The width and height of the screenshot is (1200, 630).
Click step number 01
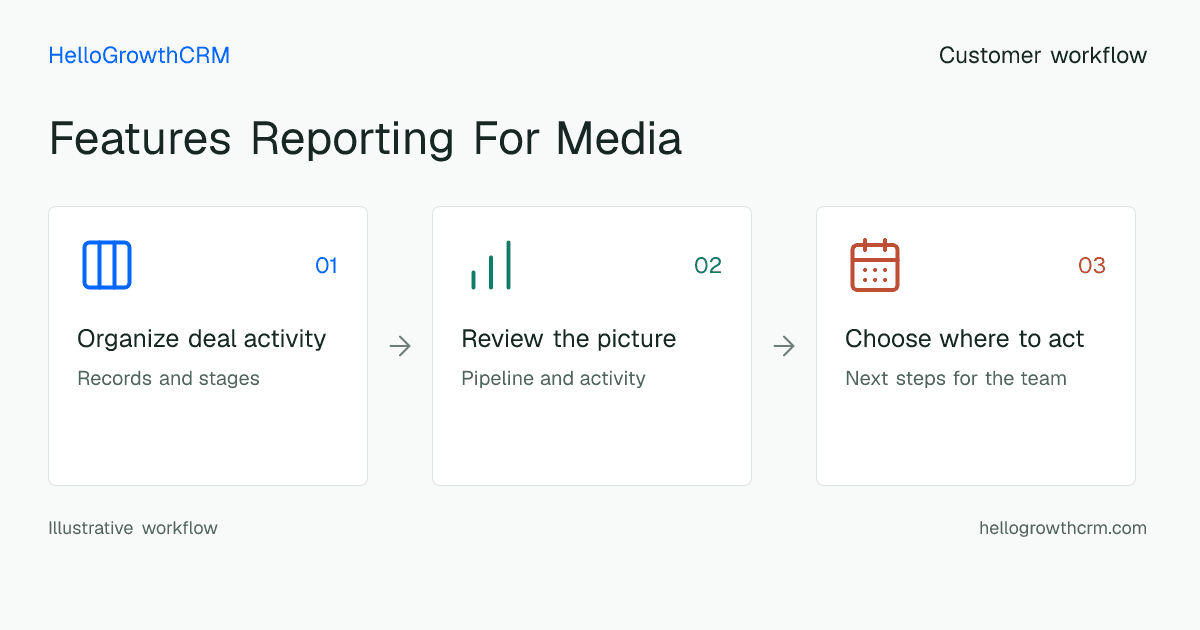click(x=326, y=265)
